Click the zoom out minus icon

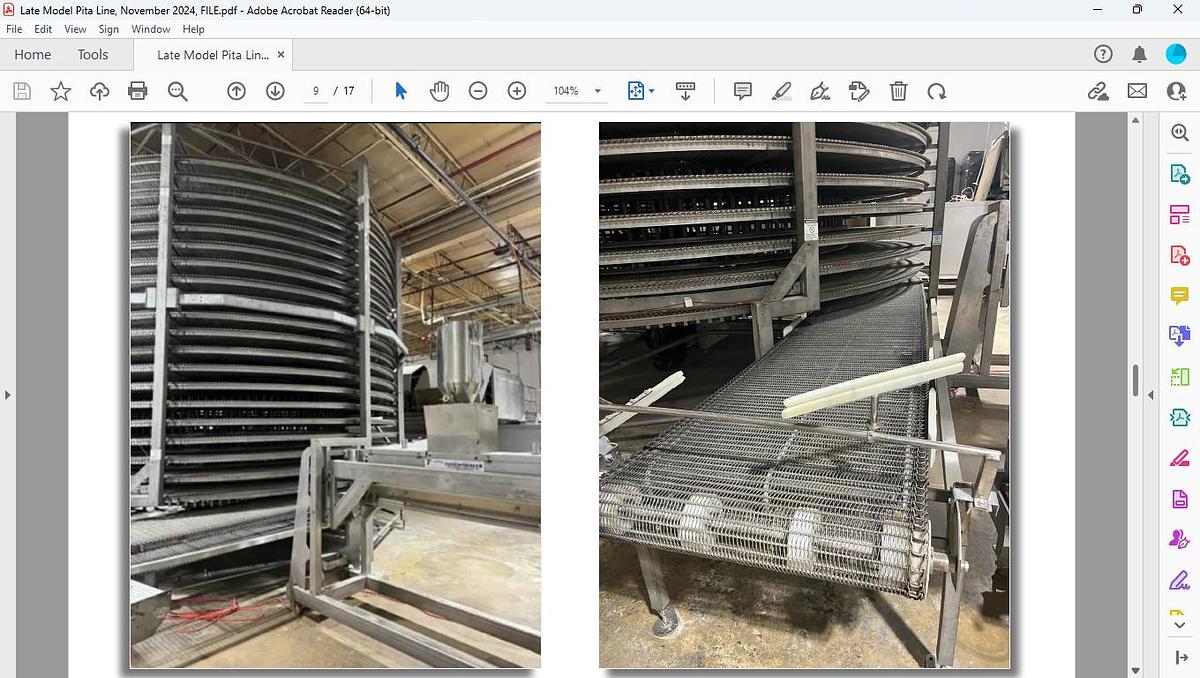tap(478, 91)
